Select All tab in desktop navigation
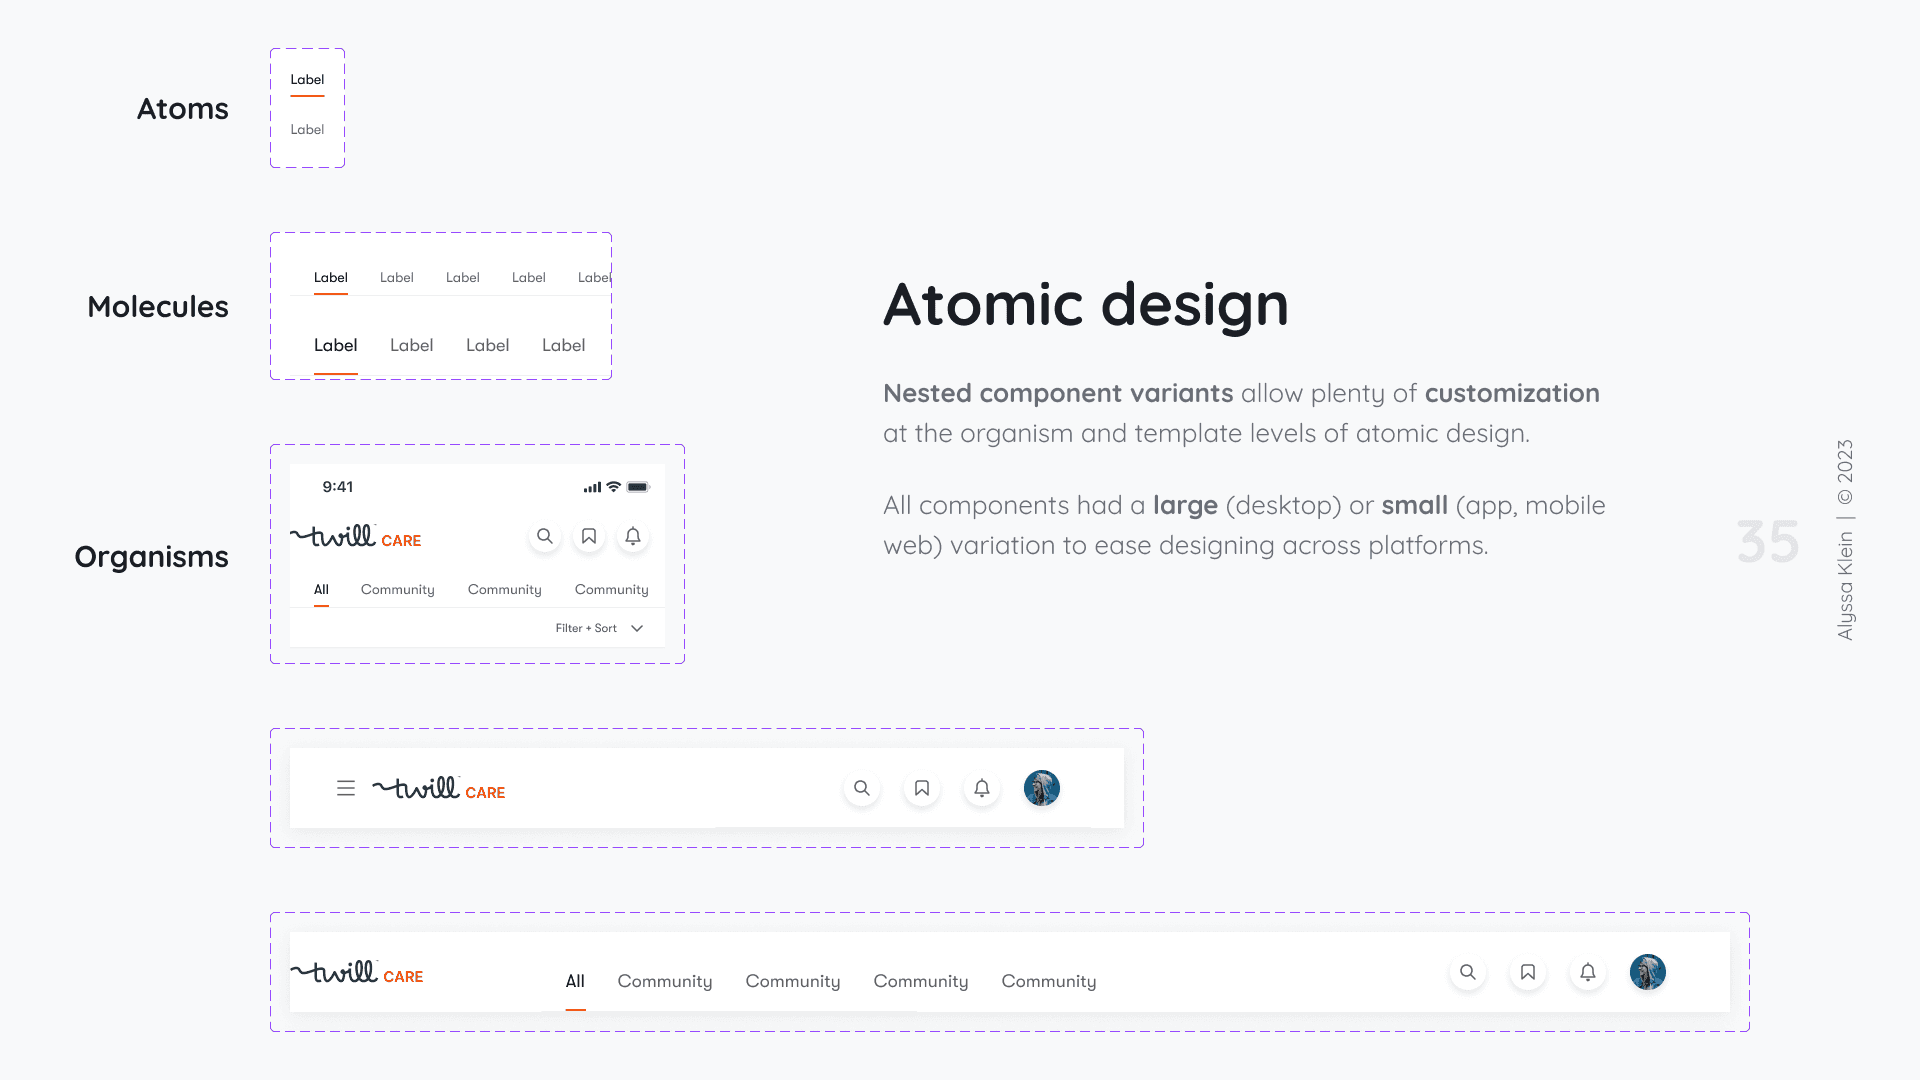The width and height of the screenshot is (1920, 1080). [x=575, y=982]
